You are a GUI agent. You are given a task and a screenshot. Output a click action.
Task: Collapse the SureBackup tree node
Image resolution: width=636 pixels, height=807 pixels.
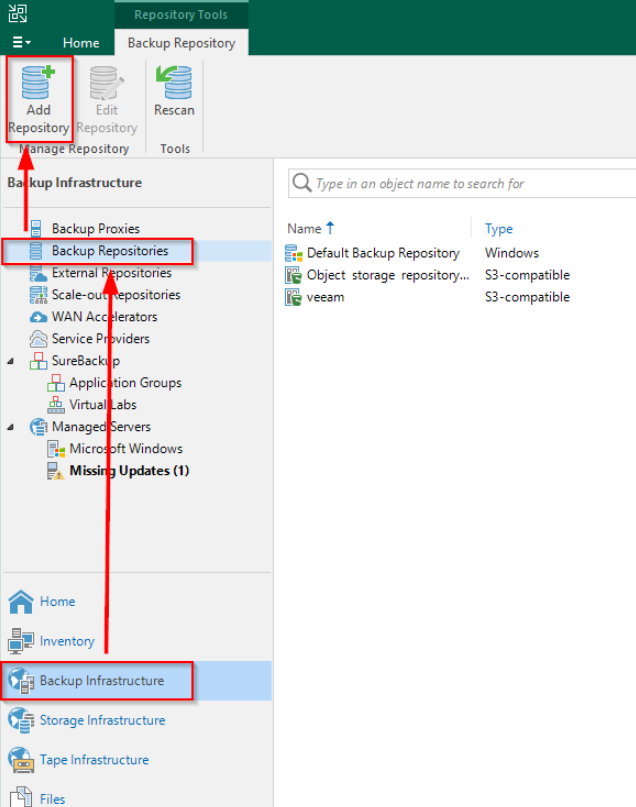pyautogui.click(x=12, y=361)
